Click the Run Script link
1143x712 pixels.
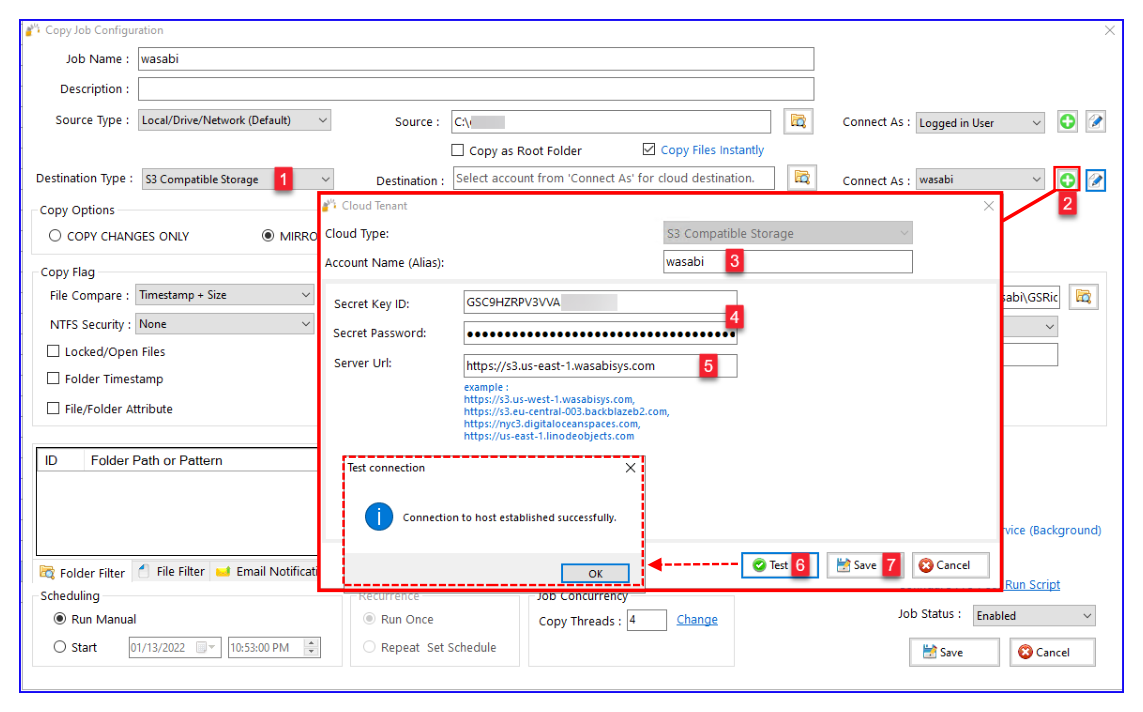pos(1032,584)
